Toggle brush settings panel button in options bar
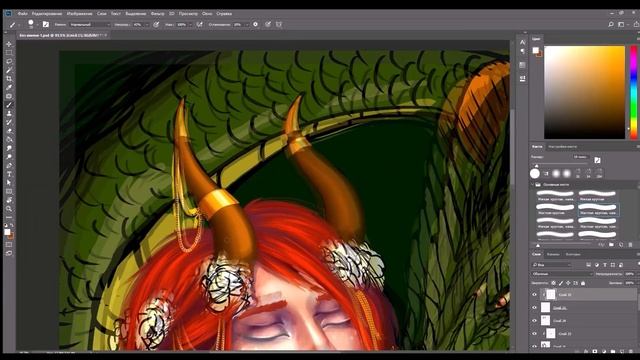The height and width of the screenshot is (360, 640). point(46,24)
